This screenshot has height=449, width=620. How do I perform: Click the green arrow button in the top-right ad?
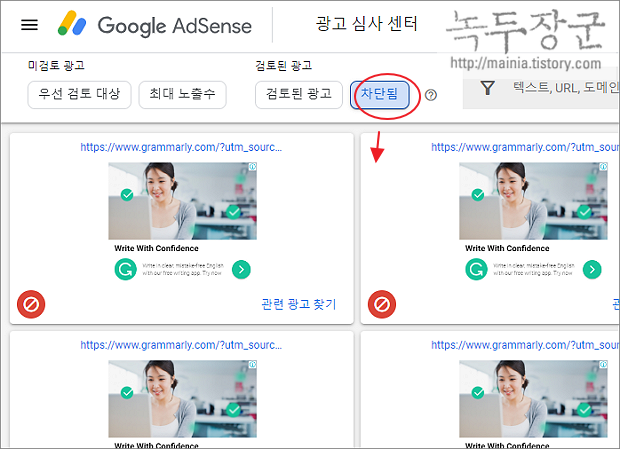point(592,270)
